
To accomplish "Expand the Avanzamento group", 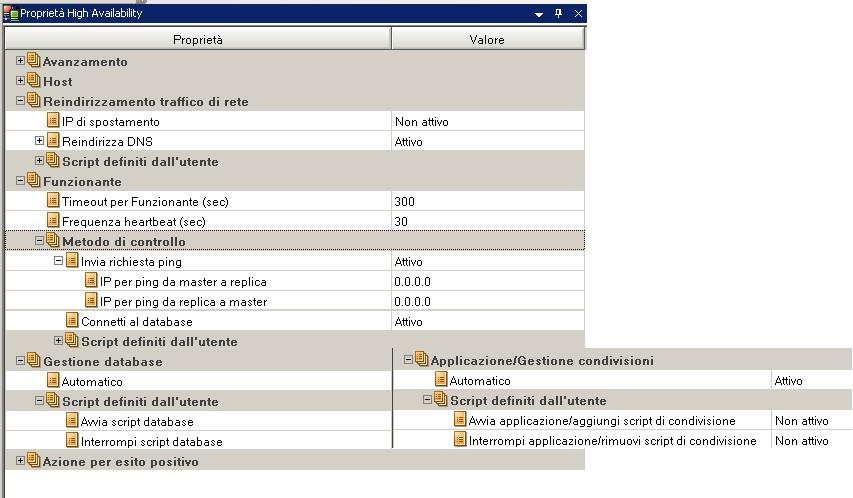I will (x=20, y=60).
